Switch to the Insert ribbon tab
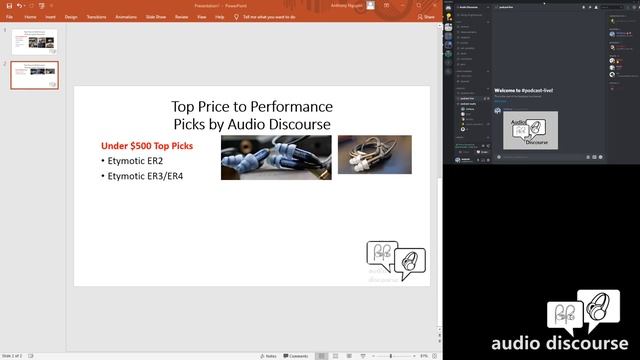 [x=50, y=17]
